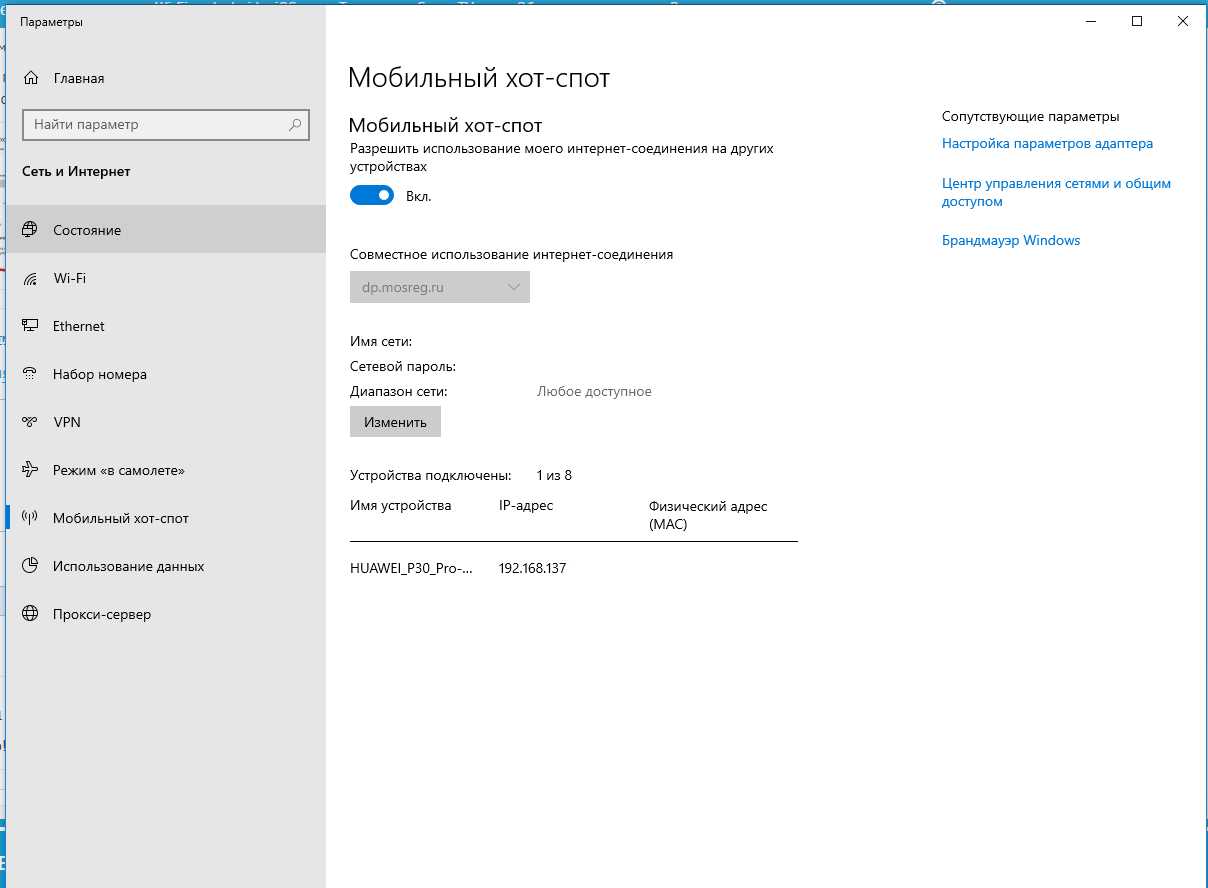1208x888 pixels.
Task: Click the Имя устройства column header
Action: pyautogui.click(x=400, y=506)
